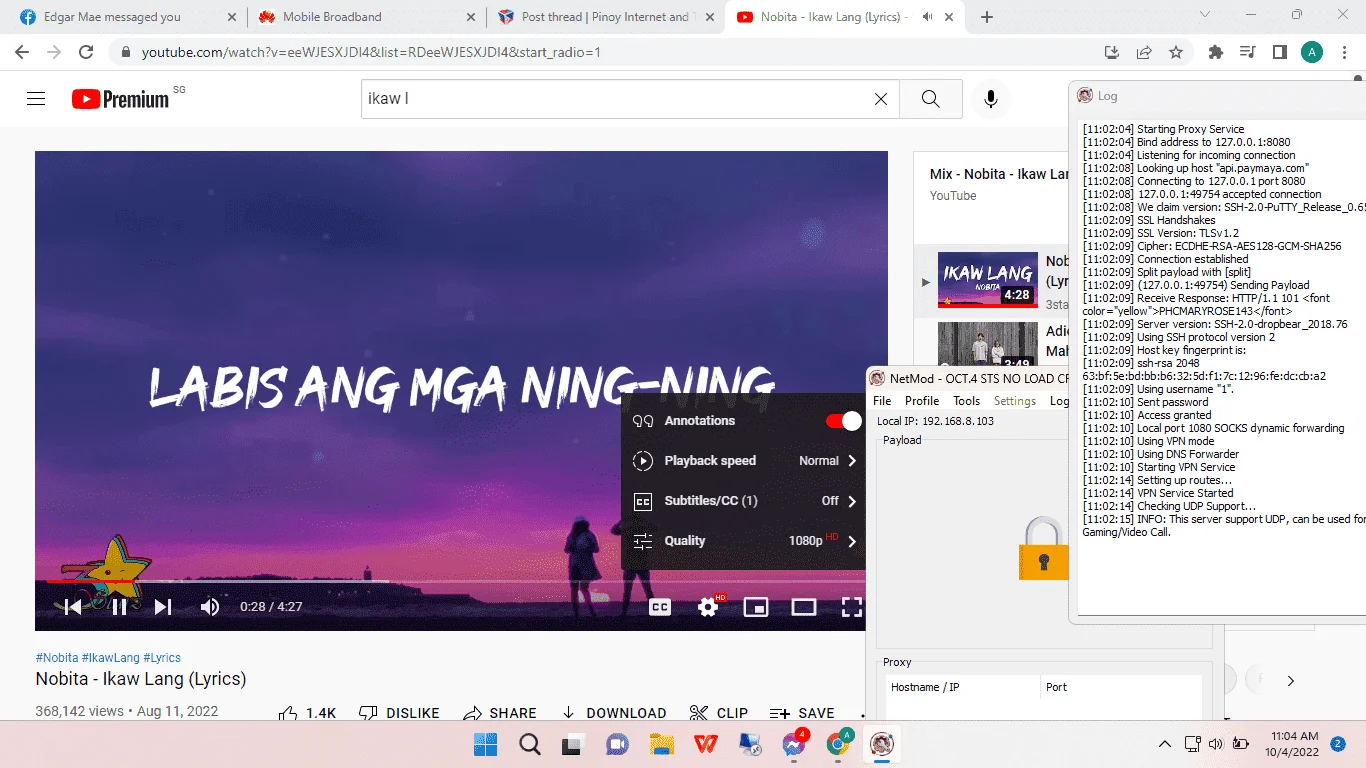
Task: Open Messenger from the taskbar
Action: tap(794, 745)
